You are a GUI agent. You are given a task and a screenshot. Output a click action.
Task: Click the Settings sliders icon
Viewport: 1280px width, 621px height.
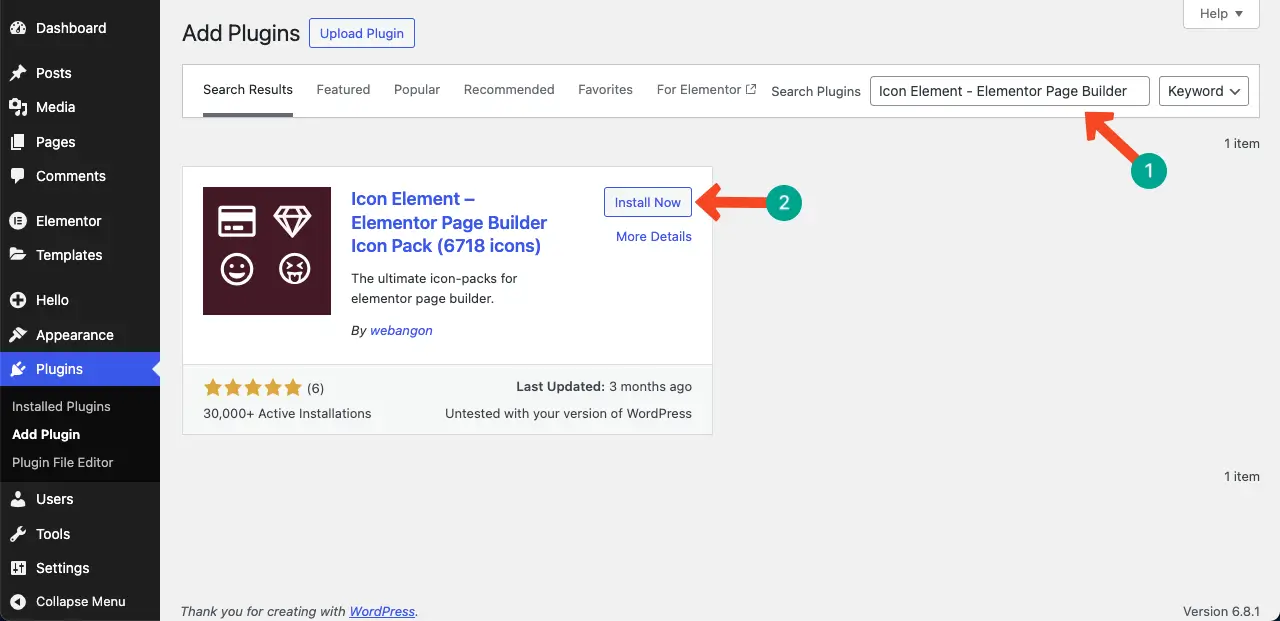click(x=18, y=568)
